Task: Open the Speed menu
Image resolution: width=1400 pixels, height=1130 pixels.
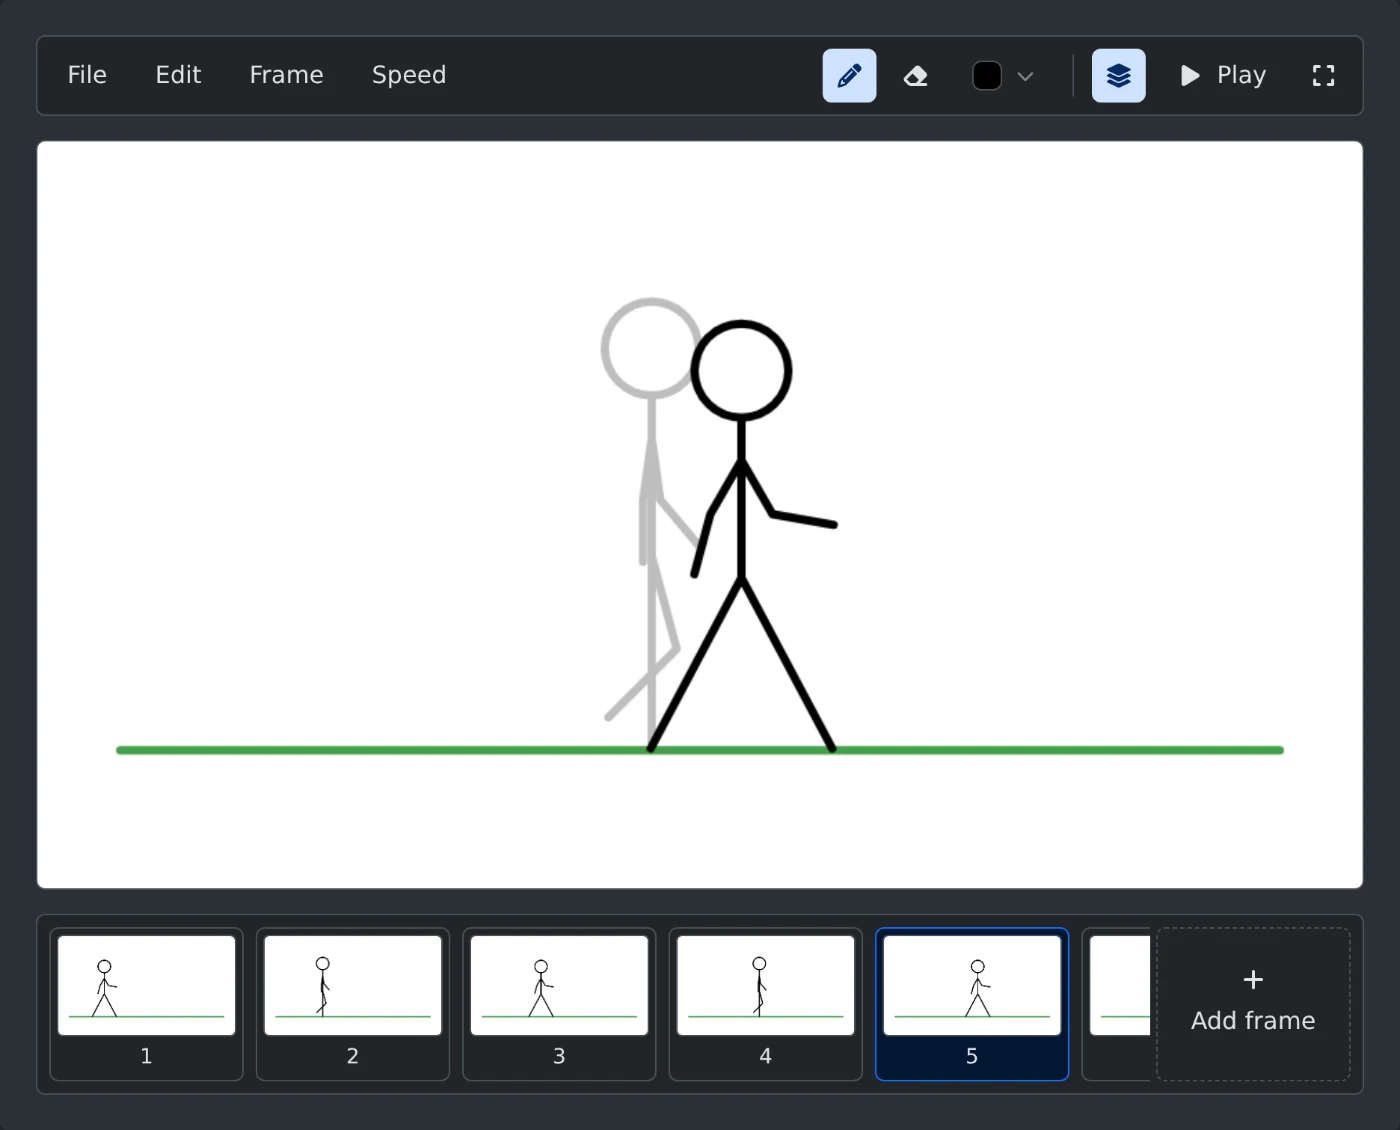Action: tap(409, 75)
